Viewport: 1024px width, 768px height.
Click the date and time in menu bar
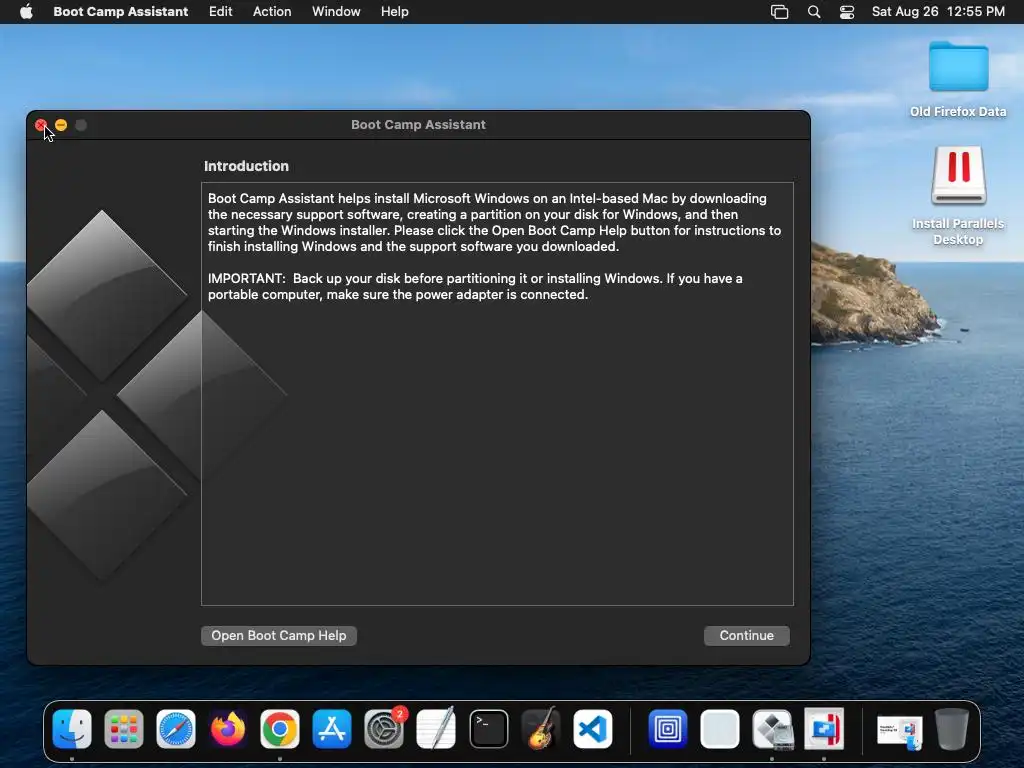(938, 12)
